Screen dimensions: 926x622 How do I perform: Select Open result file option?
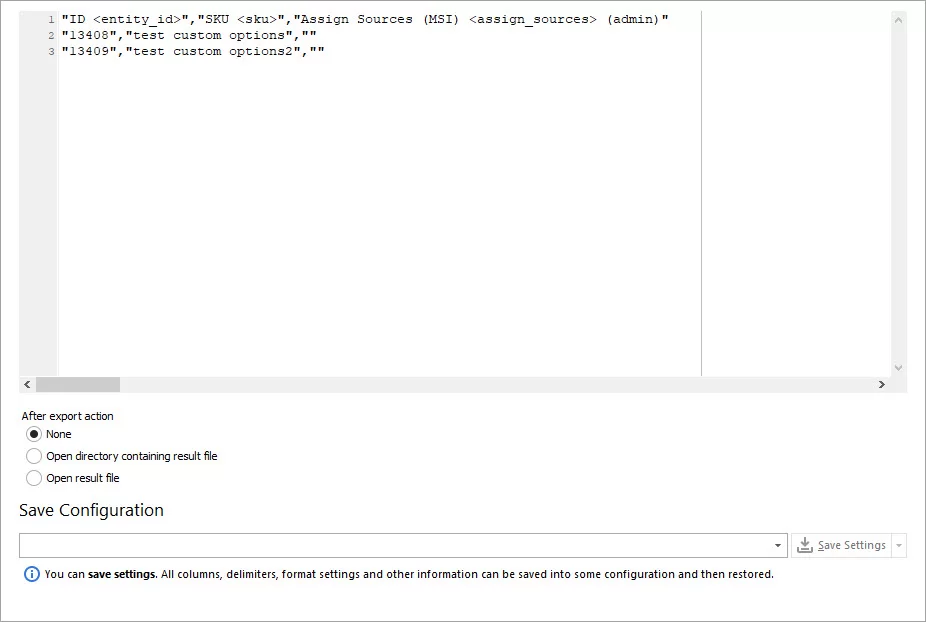point(34,478)
